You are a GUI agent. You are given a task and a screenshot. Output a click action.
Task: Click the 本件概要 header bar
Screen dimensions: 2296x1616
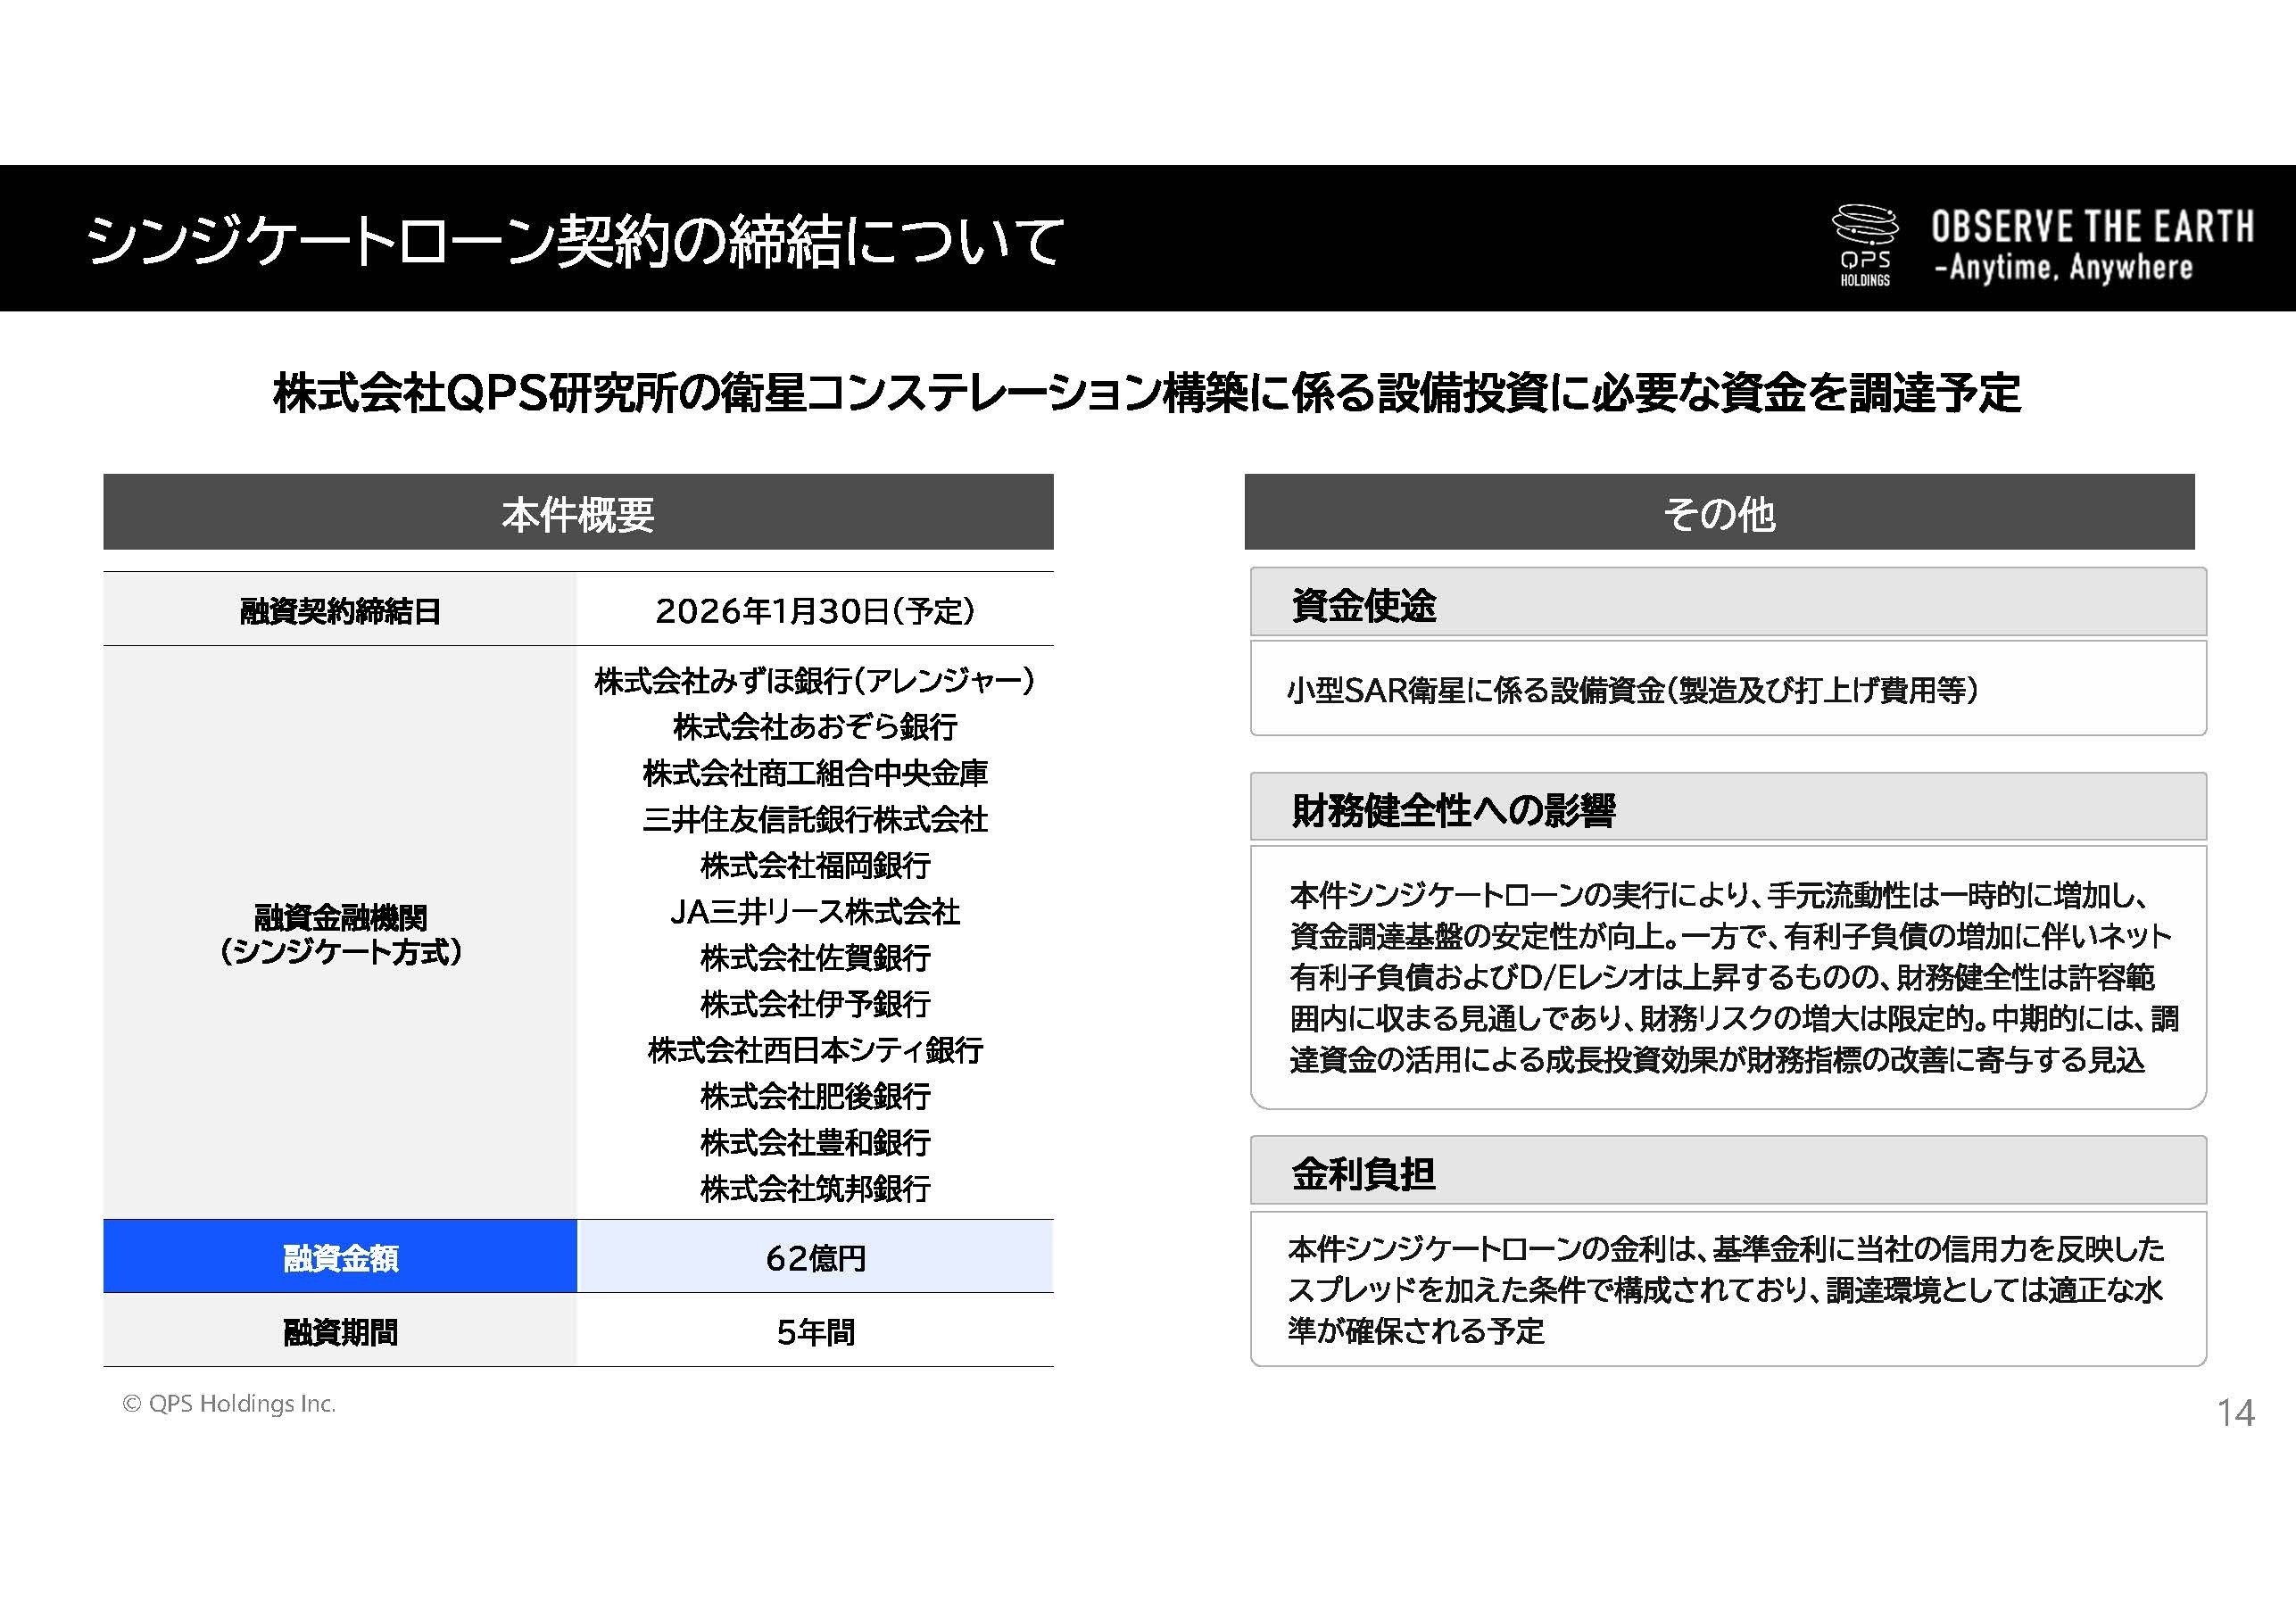578,512
